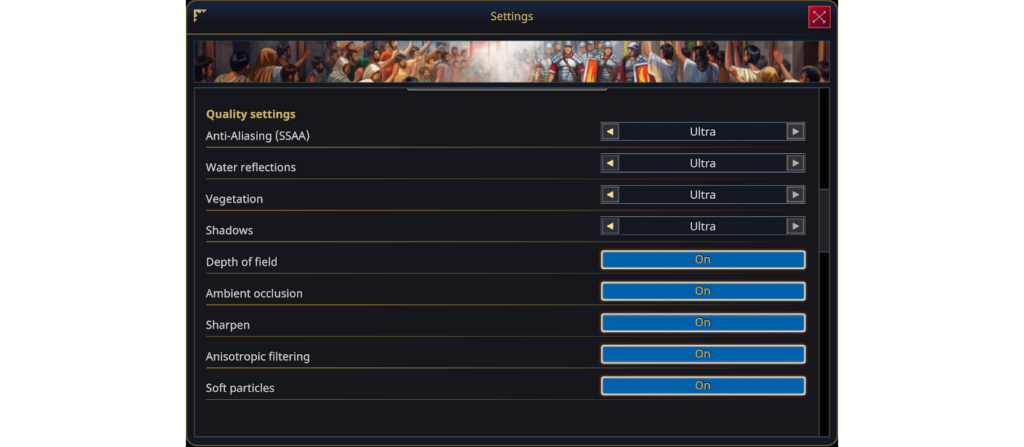The image size is (1024, 447).
Task: Increase Water reflections quality with right arrow
Action: click(795, 163)
